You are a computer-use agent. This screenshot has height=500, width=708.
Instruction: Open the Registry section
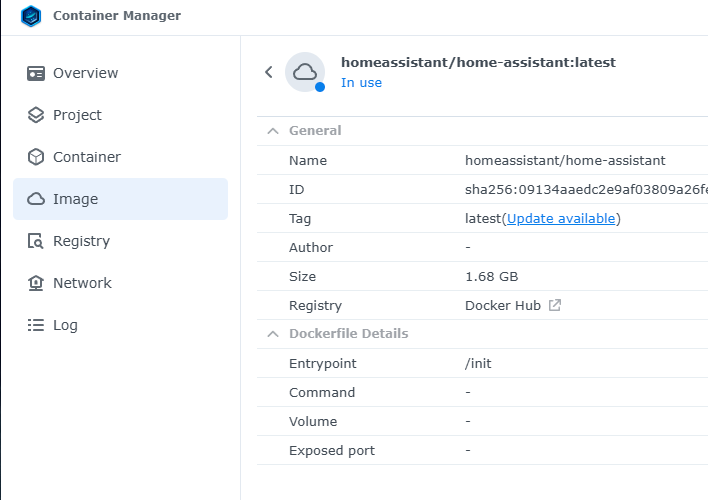[81, 241]
